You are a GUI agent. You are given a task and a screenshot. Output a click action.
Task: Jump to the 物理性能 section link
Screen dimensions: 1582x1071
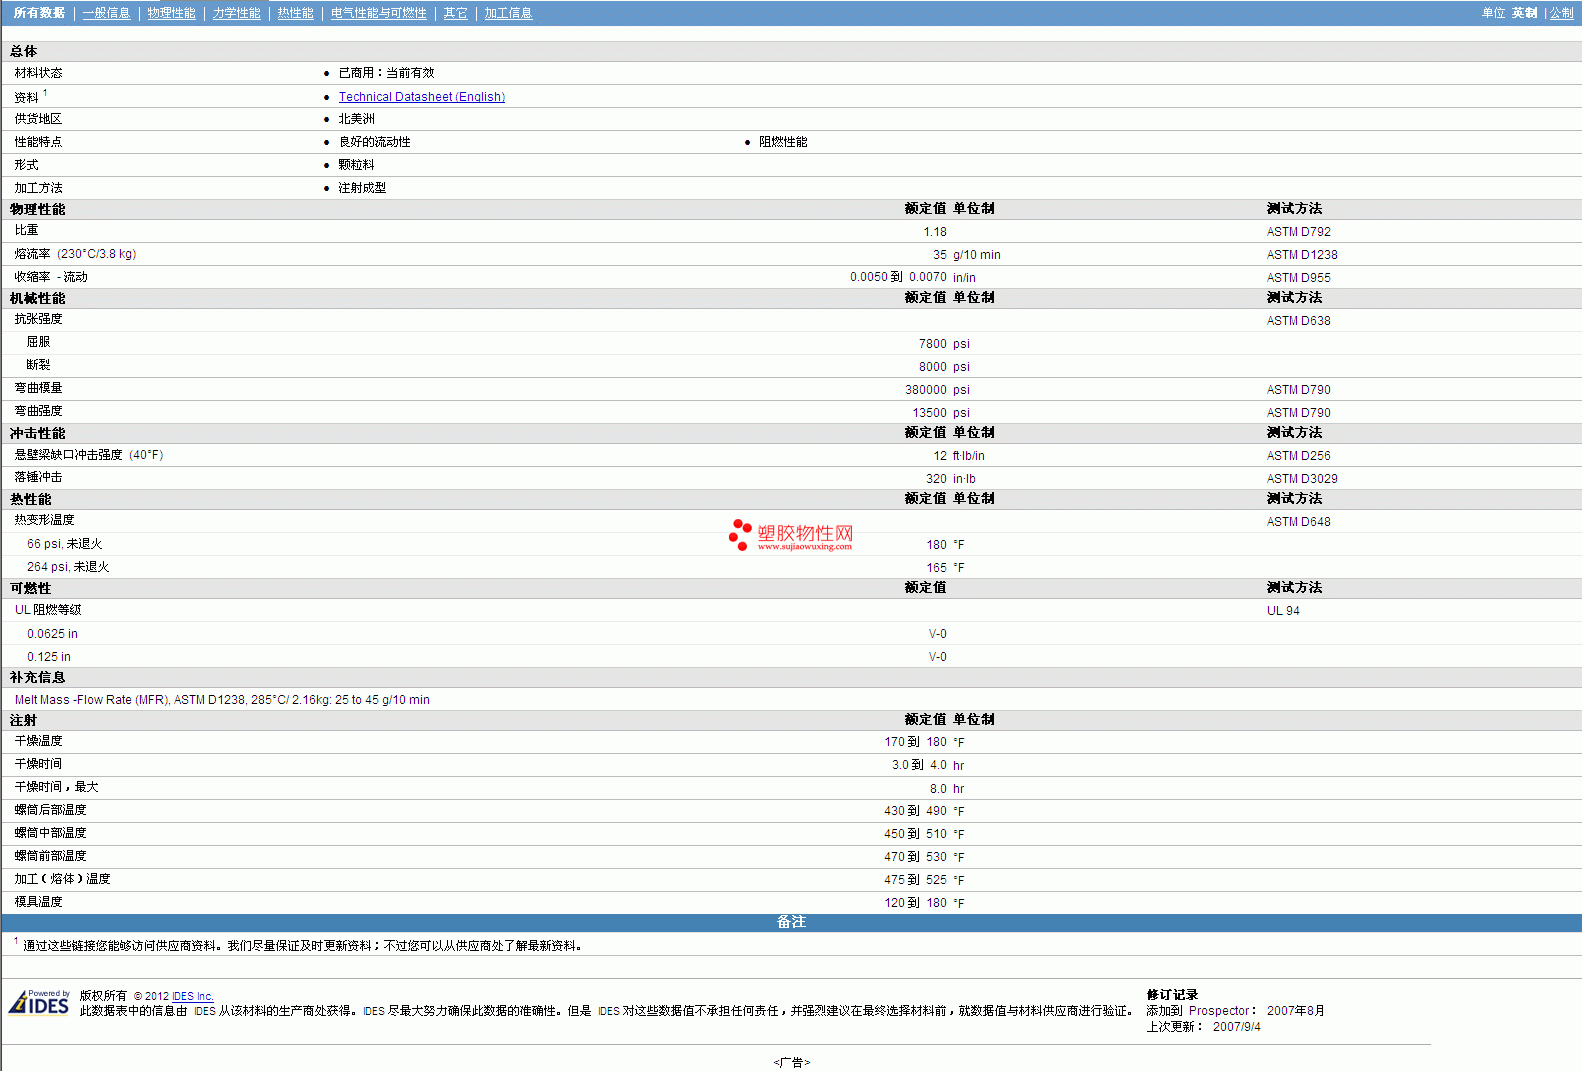click(x=171, y=13)
